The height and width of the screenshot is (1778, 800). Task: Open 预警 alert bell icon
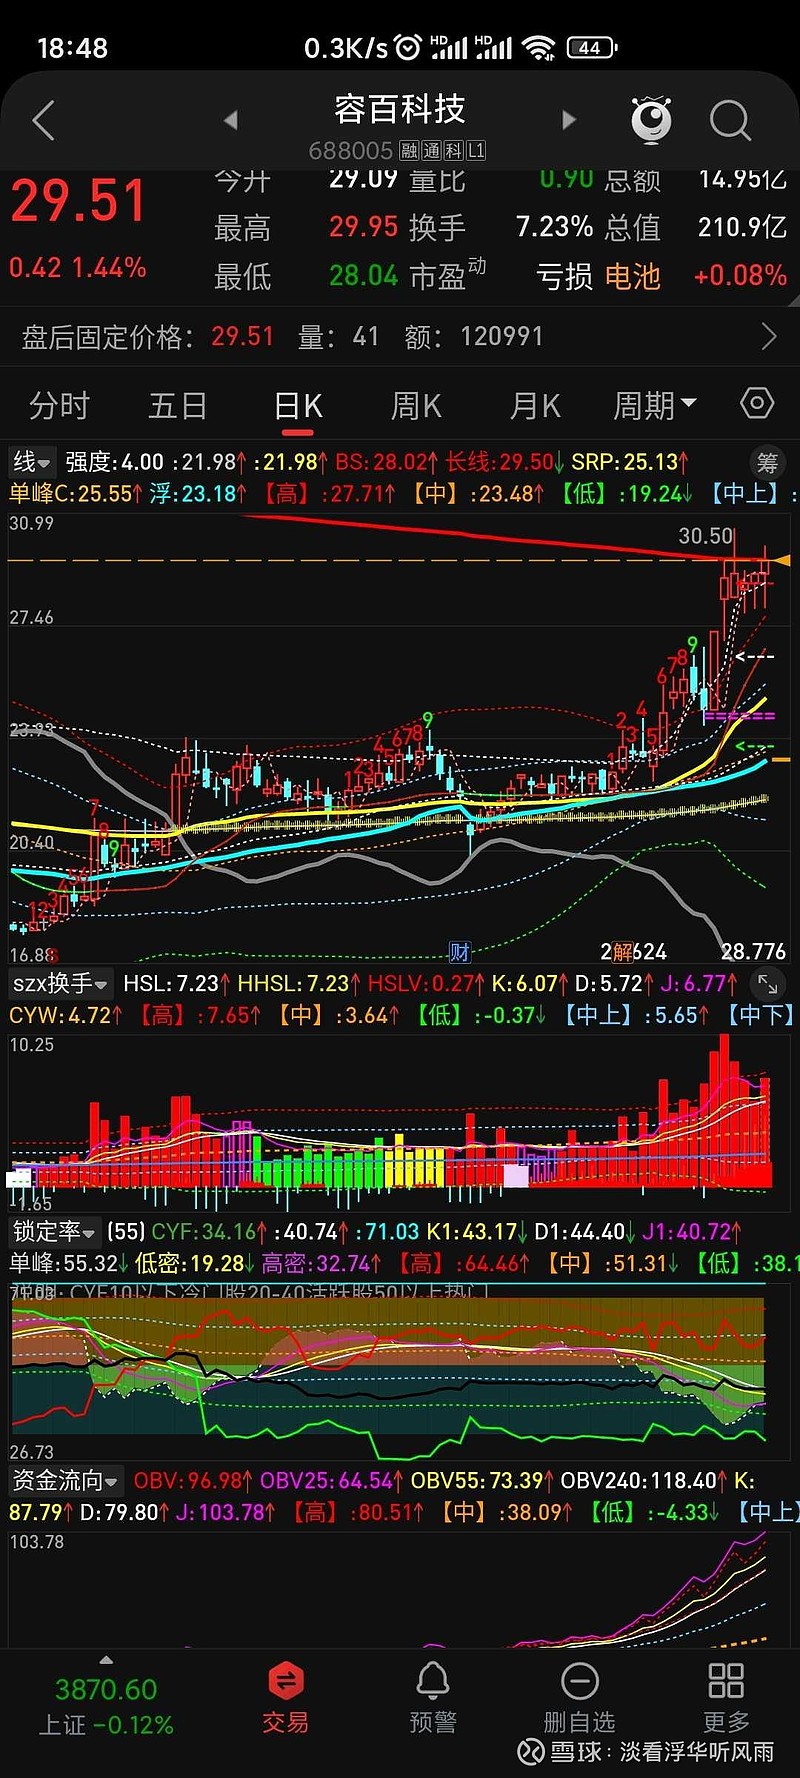pyautogui.click(x=433, y=1699)
